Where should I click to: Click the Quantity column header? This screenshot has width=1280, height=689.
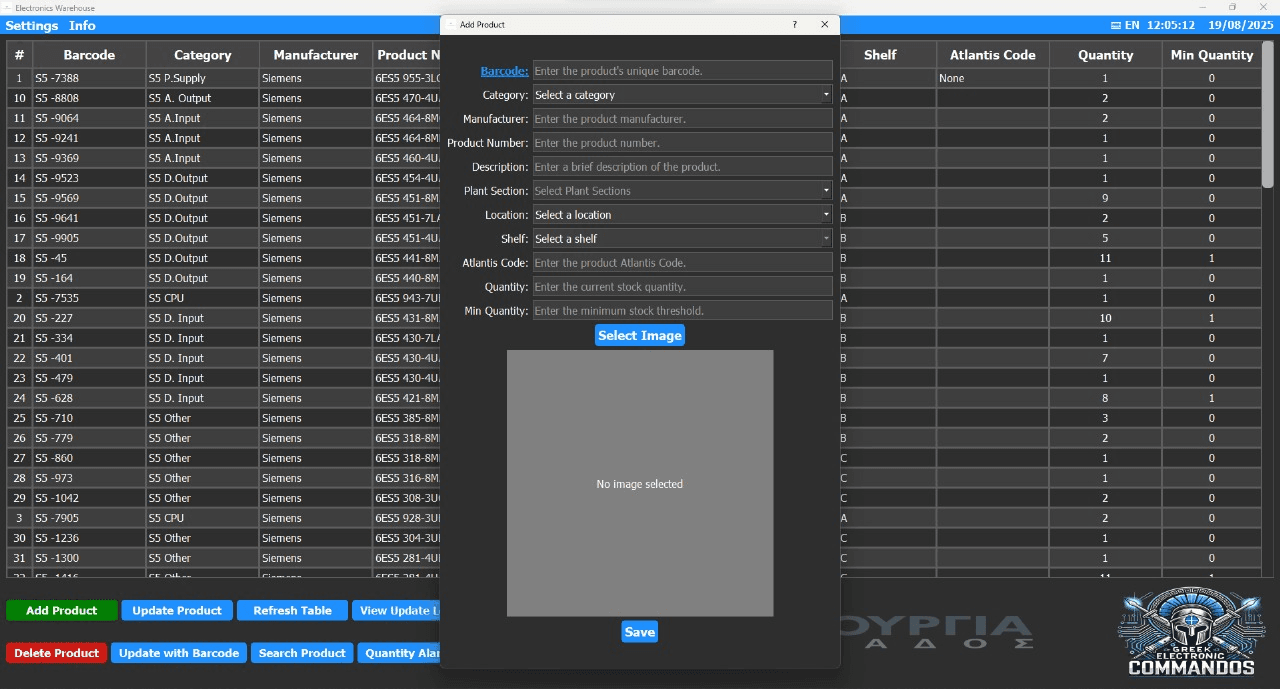pos(1105,55)
